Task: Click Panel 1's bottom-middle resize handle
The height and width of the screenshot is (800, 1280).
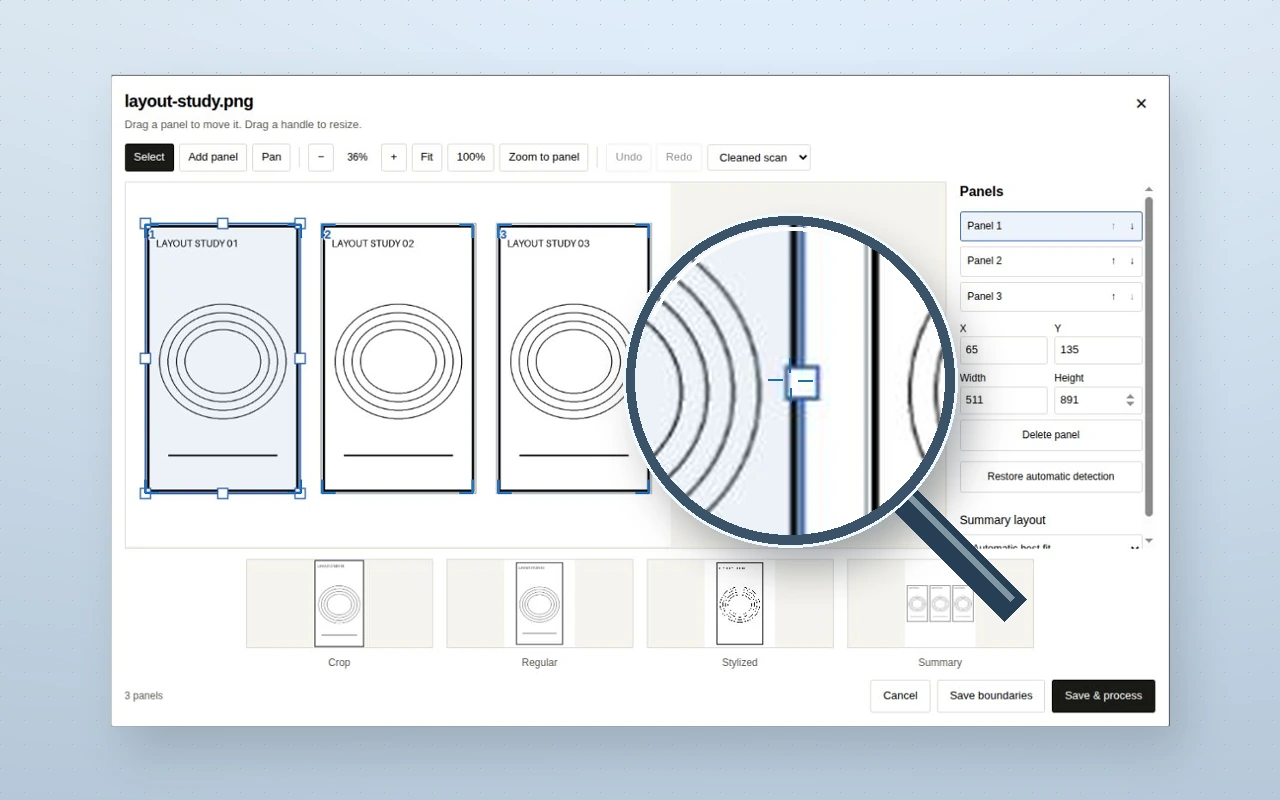Action: point(223,493)
